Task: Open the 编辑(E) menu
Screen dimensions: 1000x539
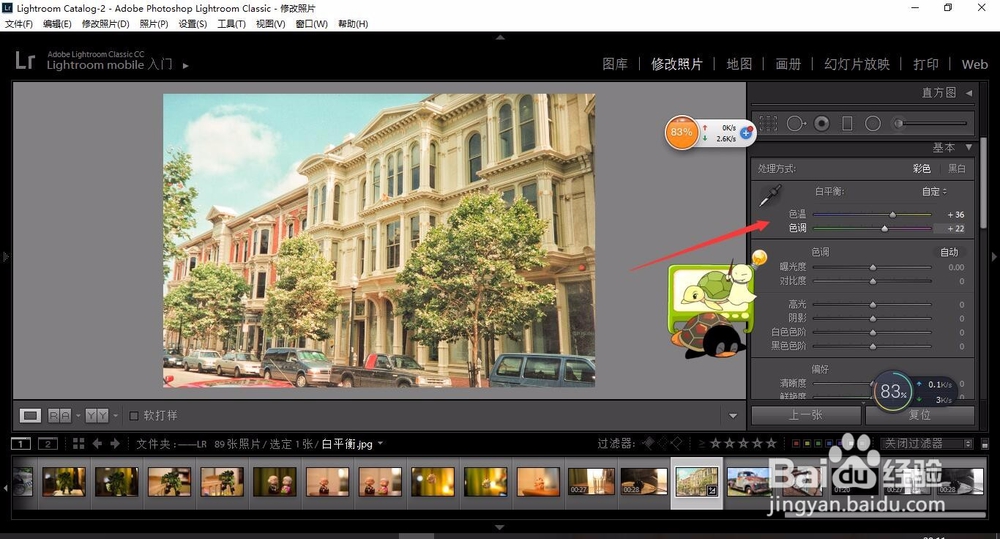Action: [57, 24]
